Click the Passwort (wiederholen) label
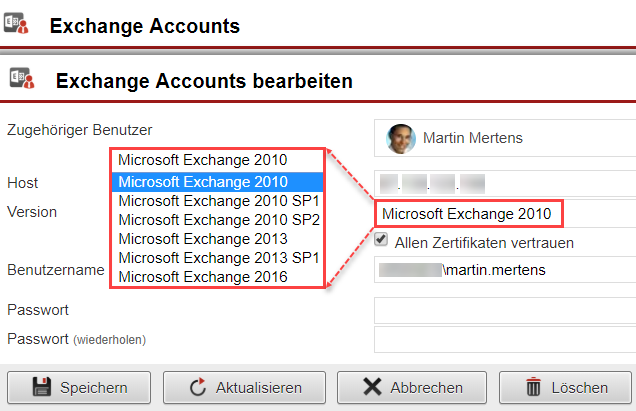Screen dimensions: 636x411 coord(77,339)
